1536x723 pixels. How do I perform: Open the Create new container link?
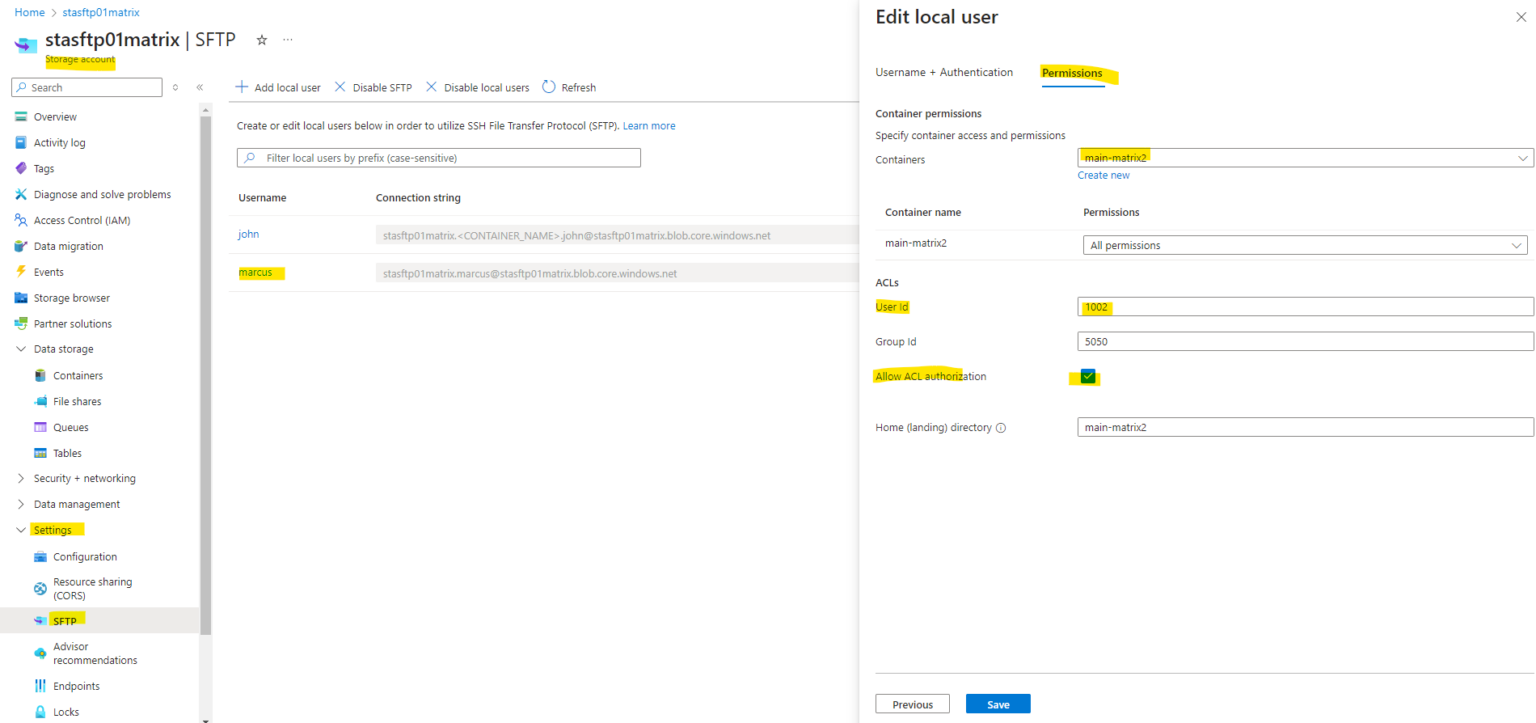1103,174
